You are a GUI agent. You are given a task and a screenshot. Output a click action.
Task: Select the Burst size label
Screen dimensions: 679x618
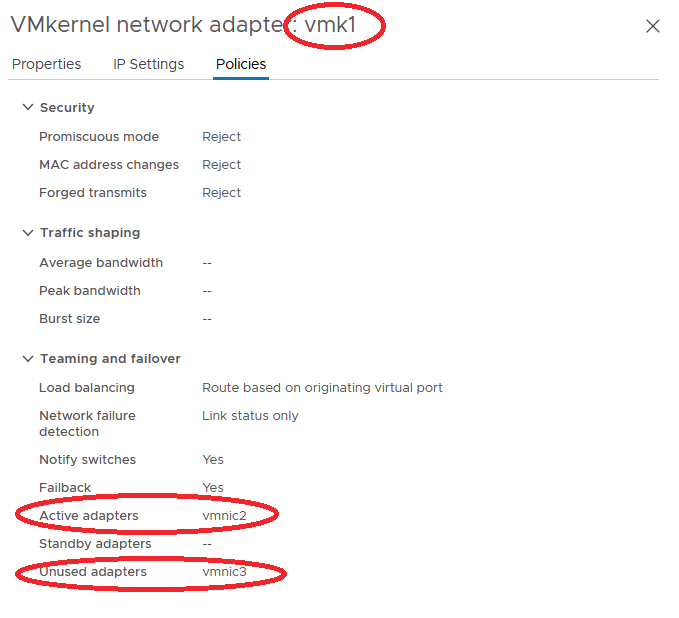70,319
